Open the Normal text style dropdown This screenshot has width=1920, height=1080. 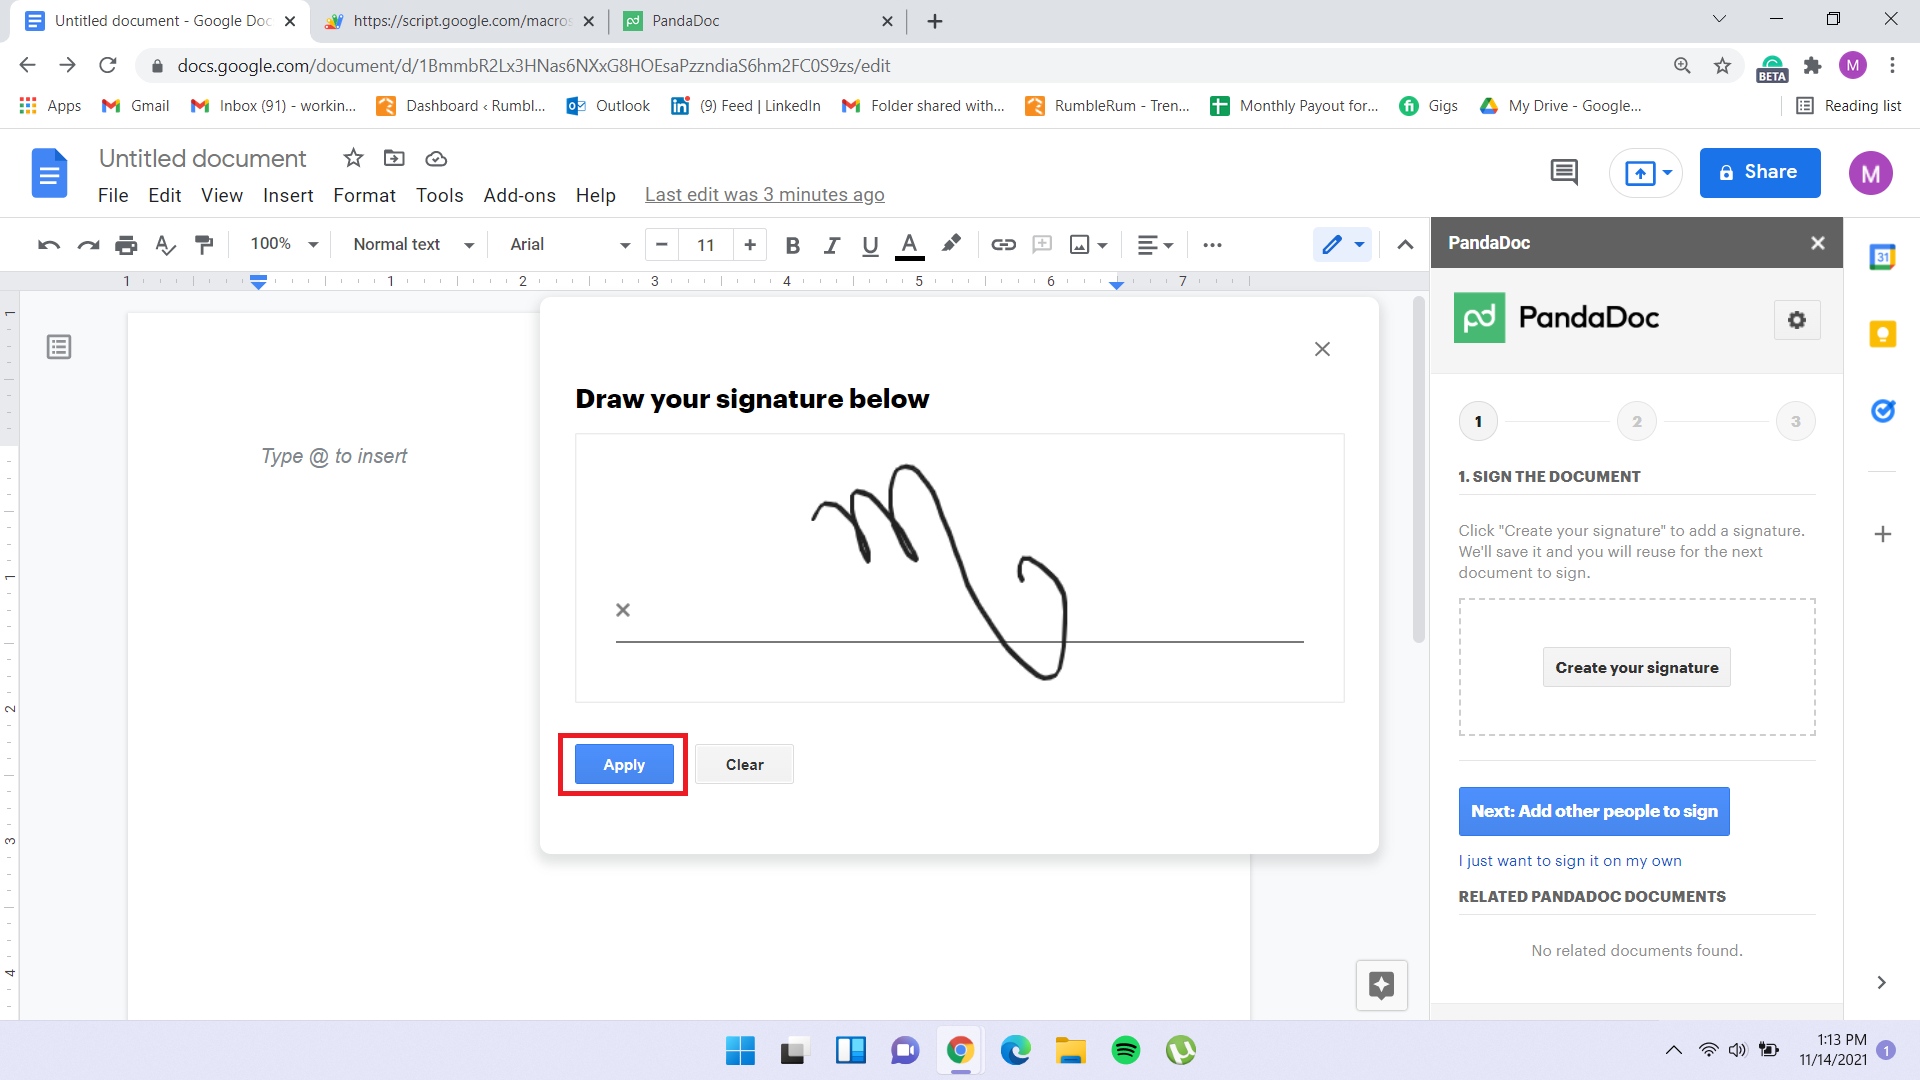tap(413, 245)
